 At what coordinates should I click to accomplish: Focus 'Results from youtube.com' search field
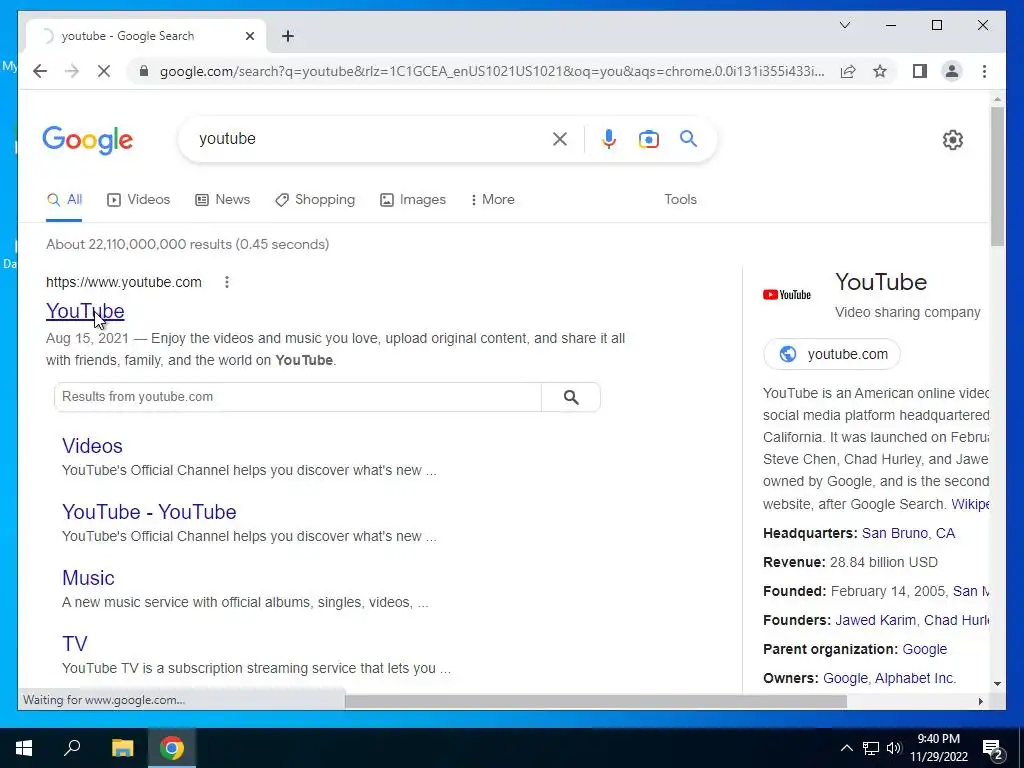[298, 397]
